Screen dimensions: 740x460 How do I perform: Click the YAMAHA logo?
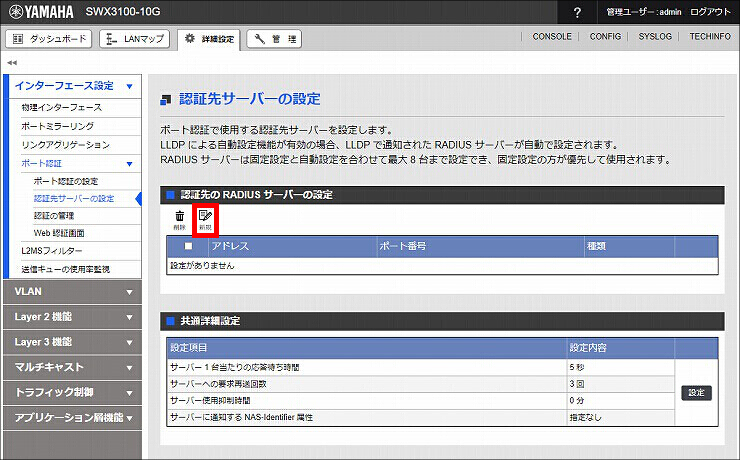click(x=42, y=12)
